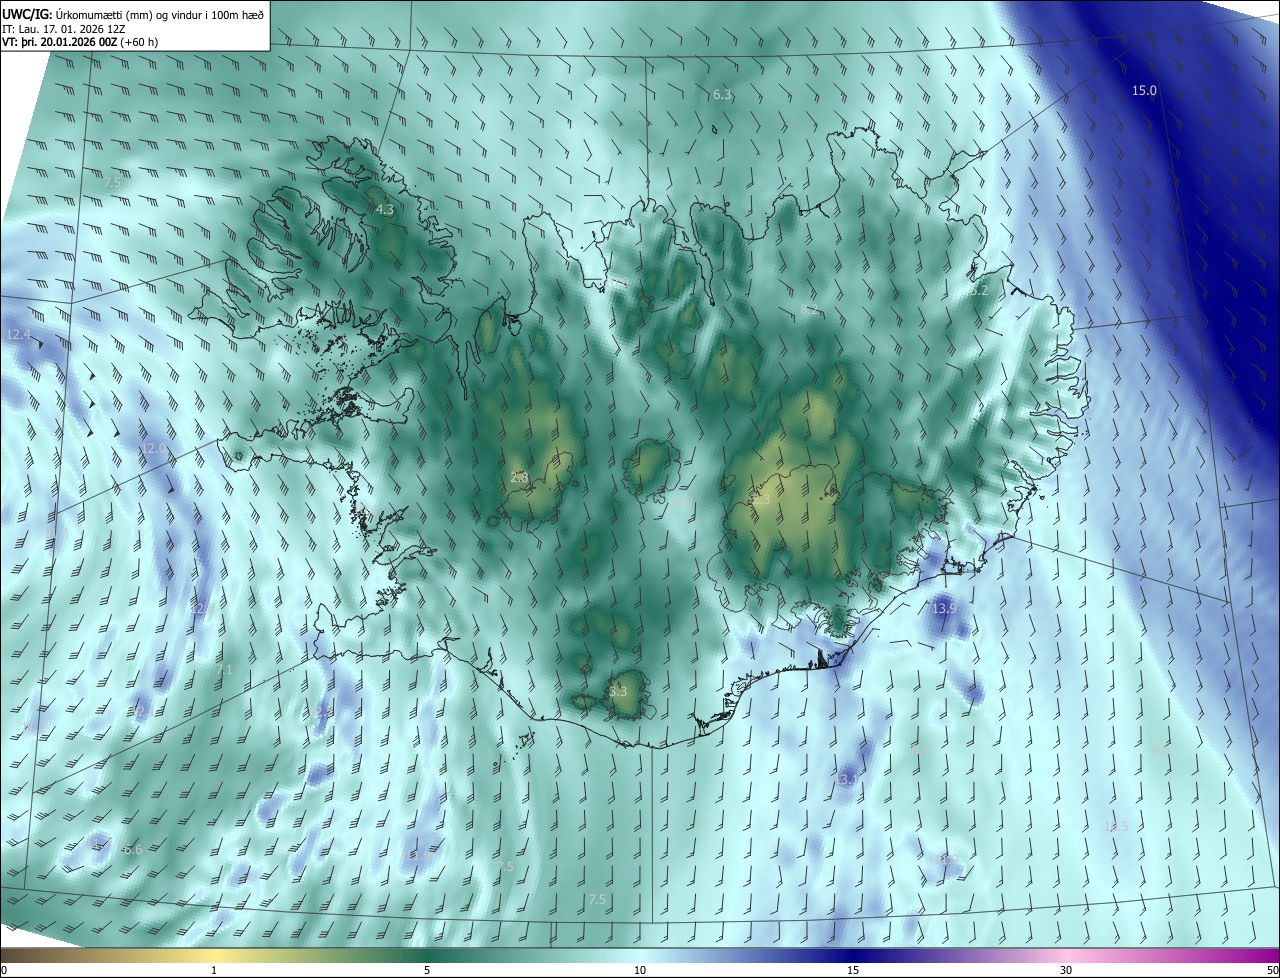Click the '15.0' value label on the map

click(1144, 91)
